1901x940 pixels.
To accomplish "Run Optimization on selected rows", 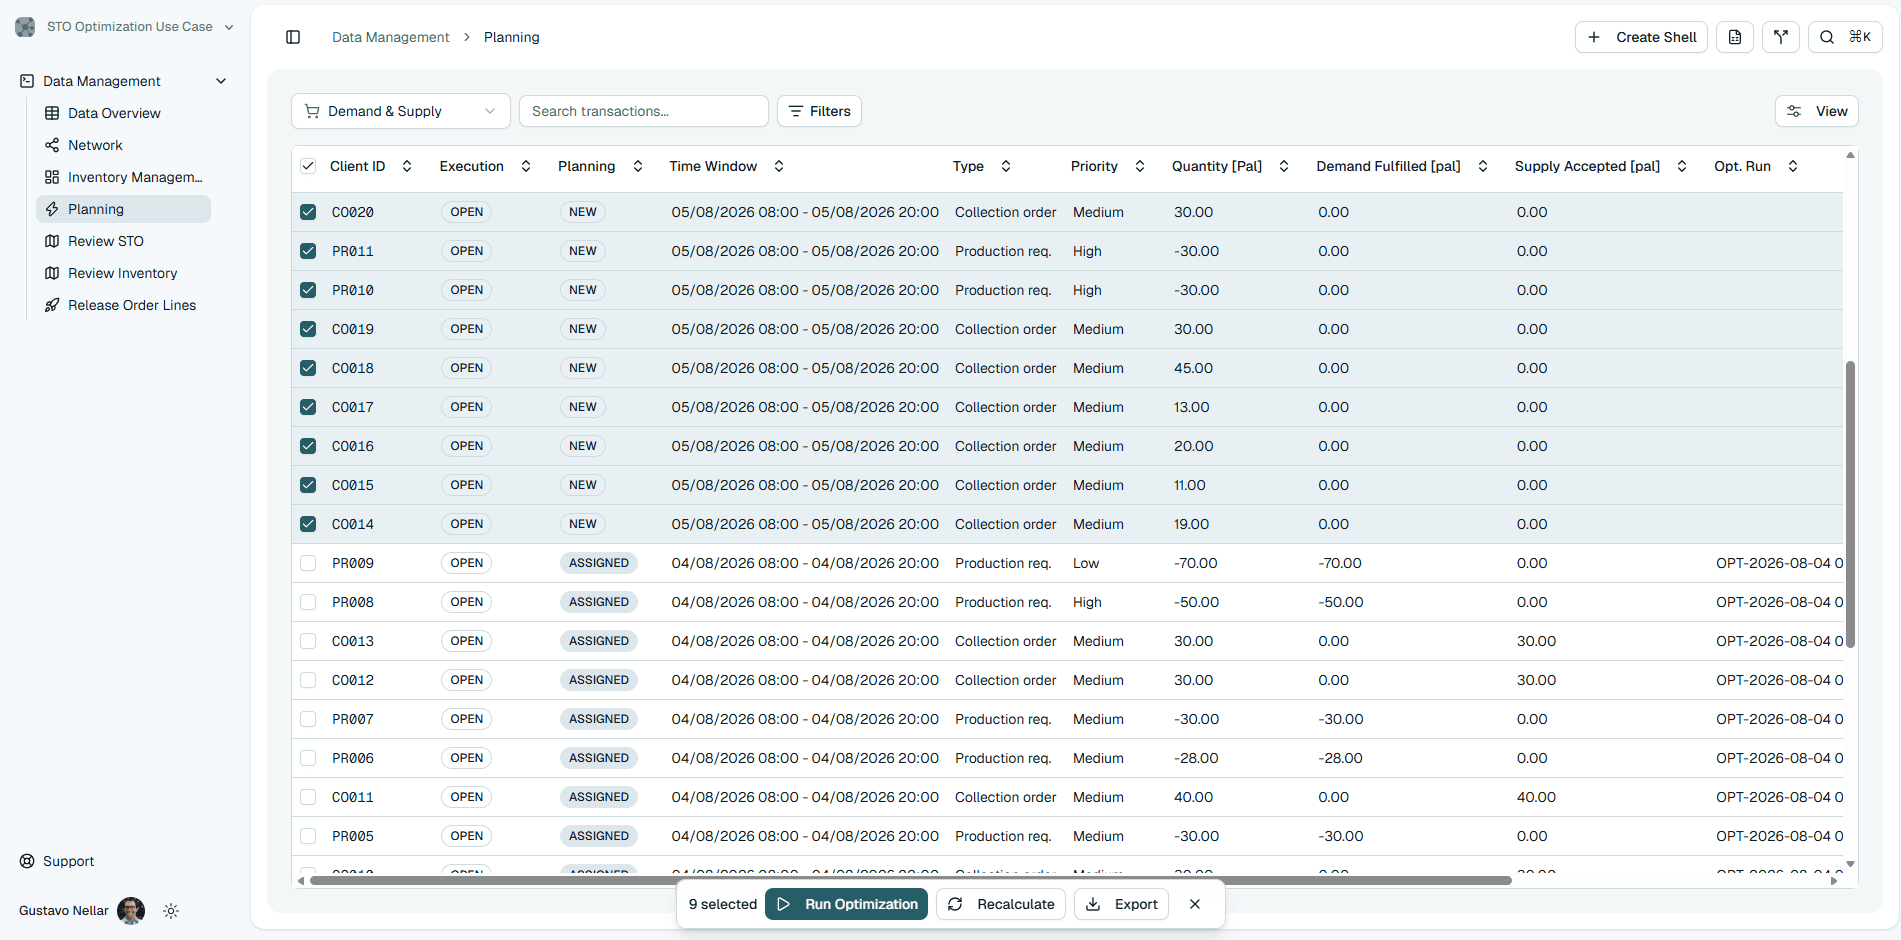I will point(847,904).
